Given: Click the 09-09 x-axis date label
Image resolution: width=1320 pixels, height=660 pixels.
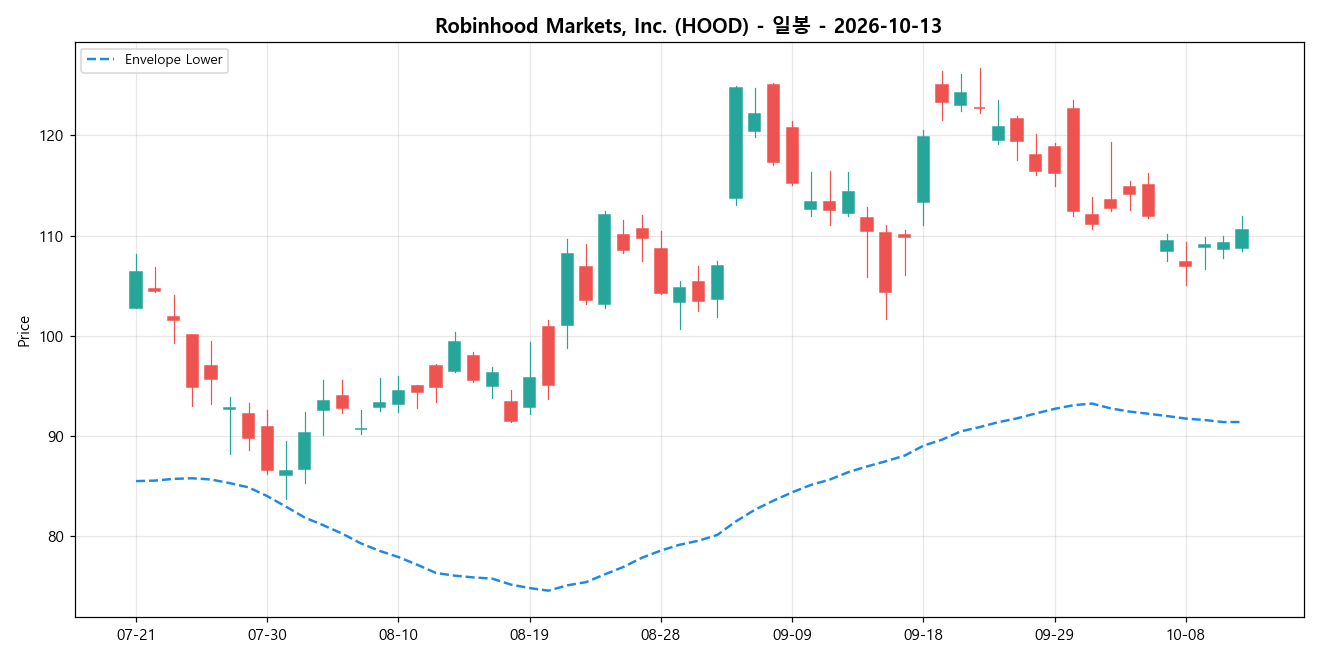Looking at the screenshot, I should click(792, 634).
